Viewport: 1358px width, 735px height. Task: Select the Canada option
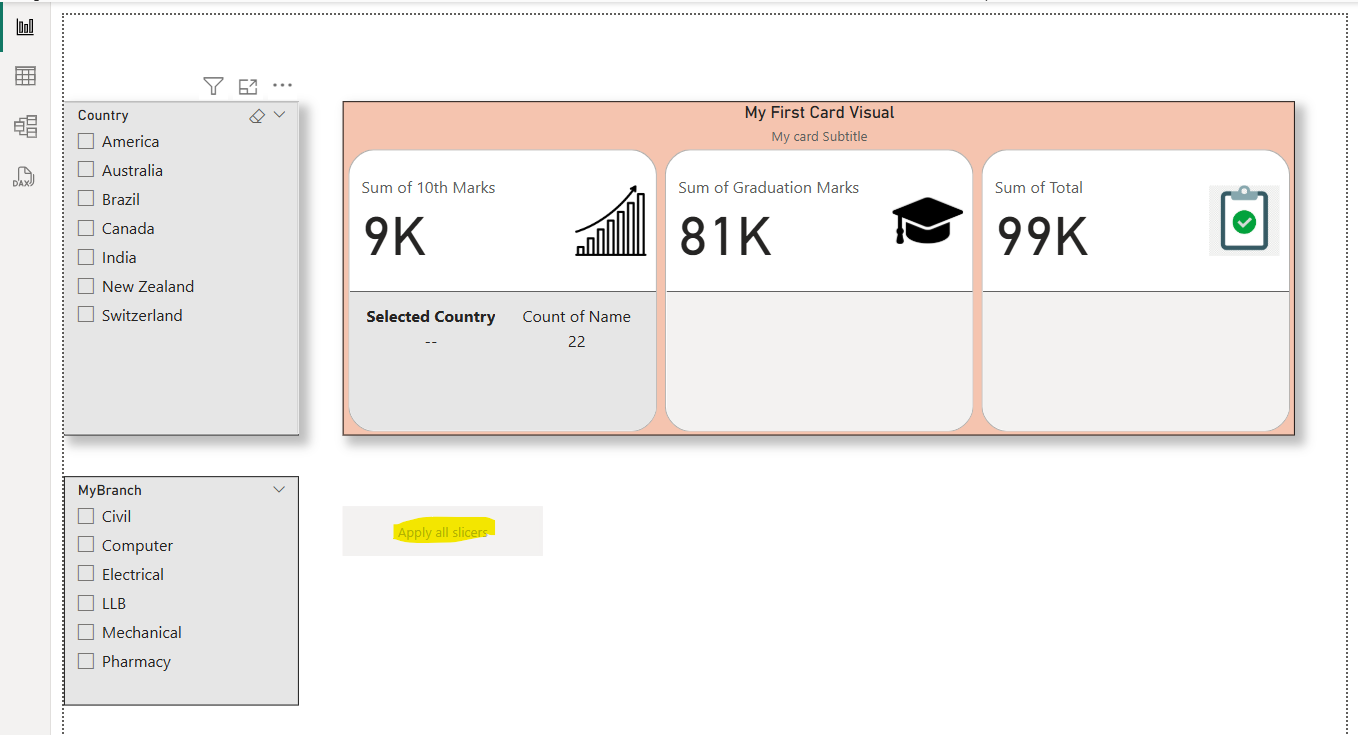pyautogui.click(x=86, y=227)
